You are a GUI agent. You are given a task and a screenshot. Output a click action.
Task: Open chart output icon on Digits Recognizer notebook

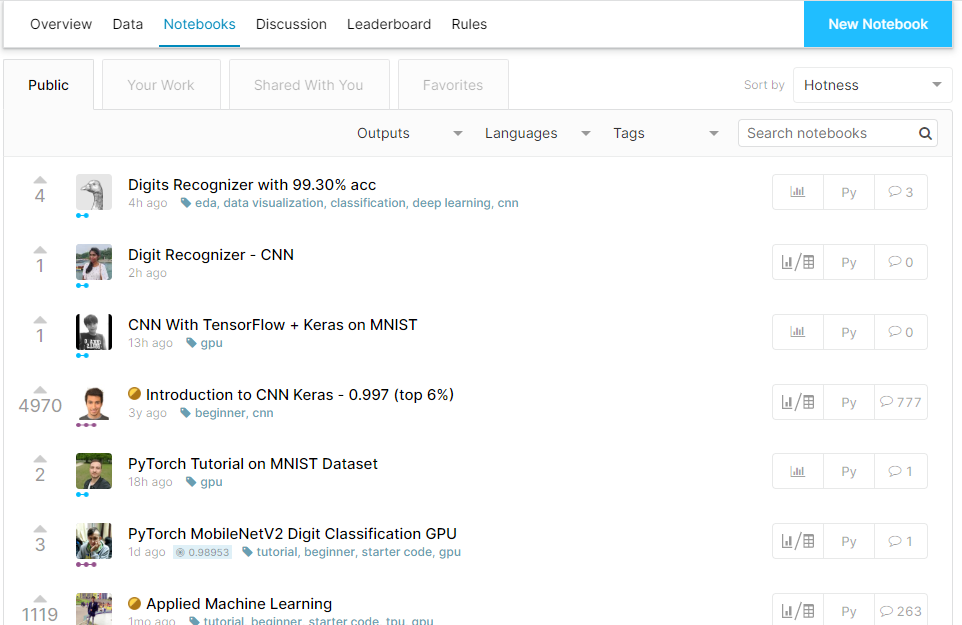point(797,191)
